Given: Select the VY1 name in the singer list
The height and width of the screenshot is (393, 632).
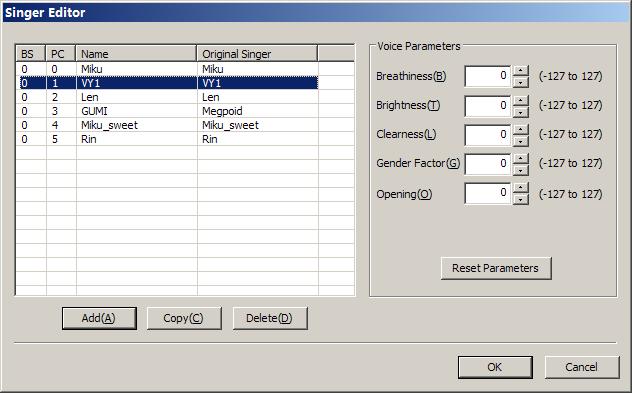Looking at the screenshot, I should click(x=137, y=83).
